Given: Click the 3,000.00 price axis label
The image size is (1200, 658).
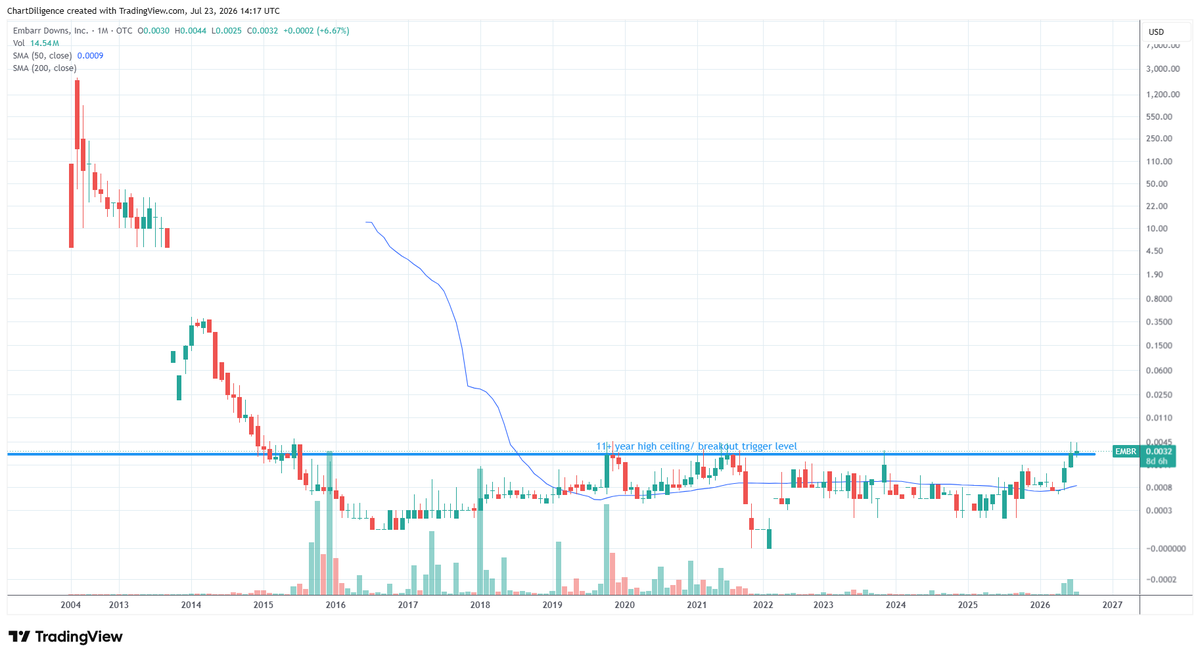Looking at the screenshot, I should (x=1163, y=69).
